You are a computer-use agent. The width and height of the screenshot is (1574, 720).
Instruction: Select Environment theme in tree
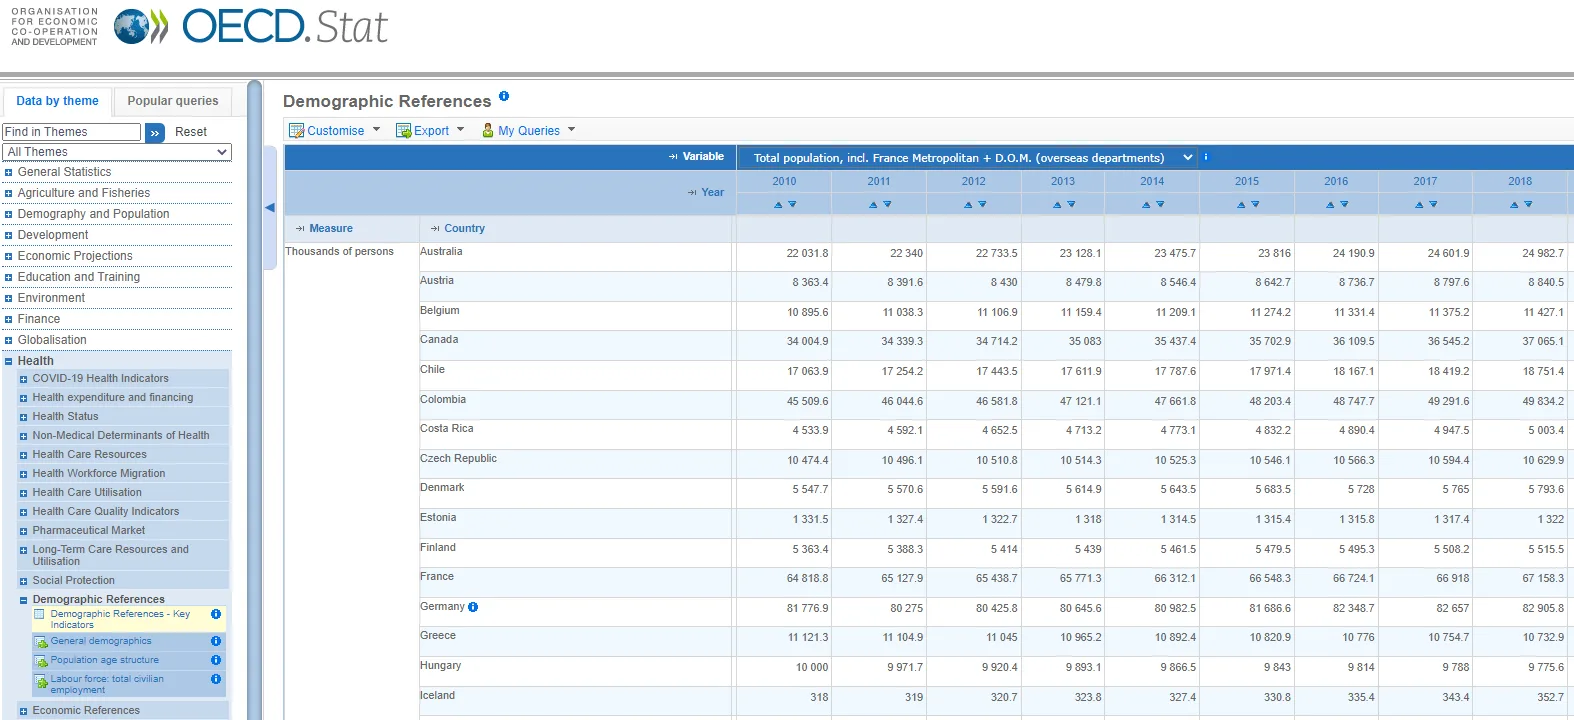(51, 298)
